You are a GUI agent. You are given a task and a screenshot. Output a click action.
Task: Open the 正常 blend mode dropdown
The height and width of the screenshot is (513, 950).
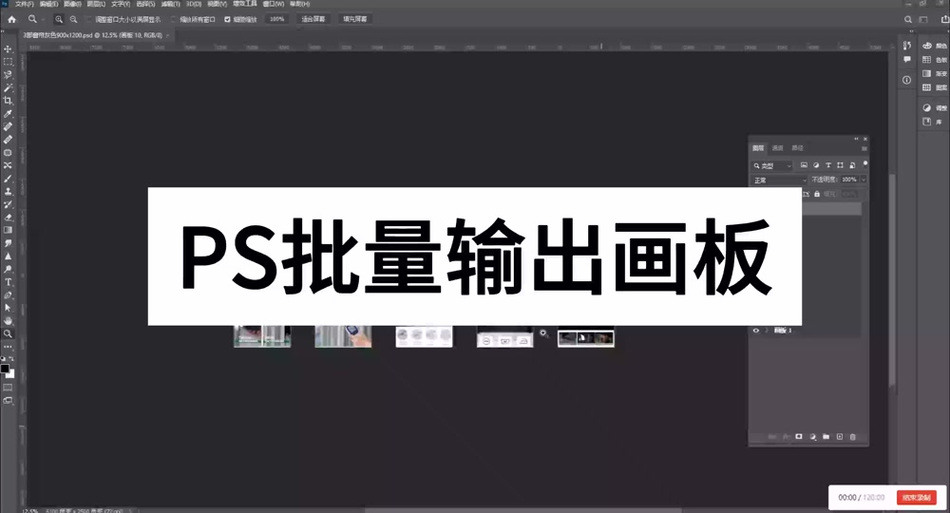[x=779, y=180]
